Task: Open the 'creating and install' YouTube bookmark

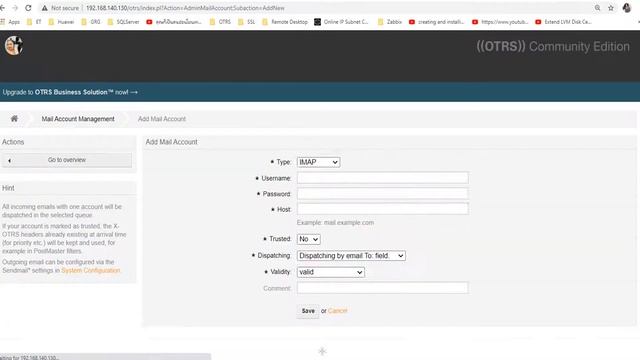Action: point(436,22)
